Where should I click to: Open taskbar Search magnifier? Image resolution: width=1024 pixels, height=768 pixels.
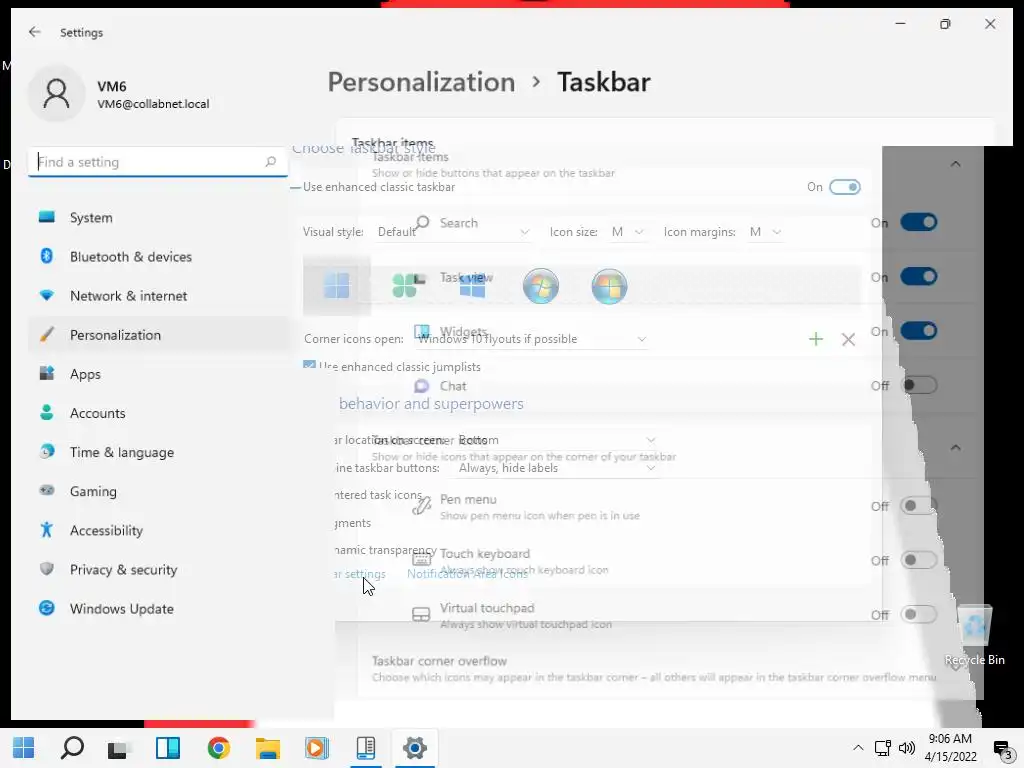tap(72, 748)
